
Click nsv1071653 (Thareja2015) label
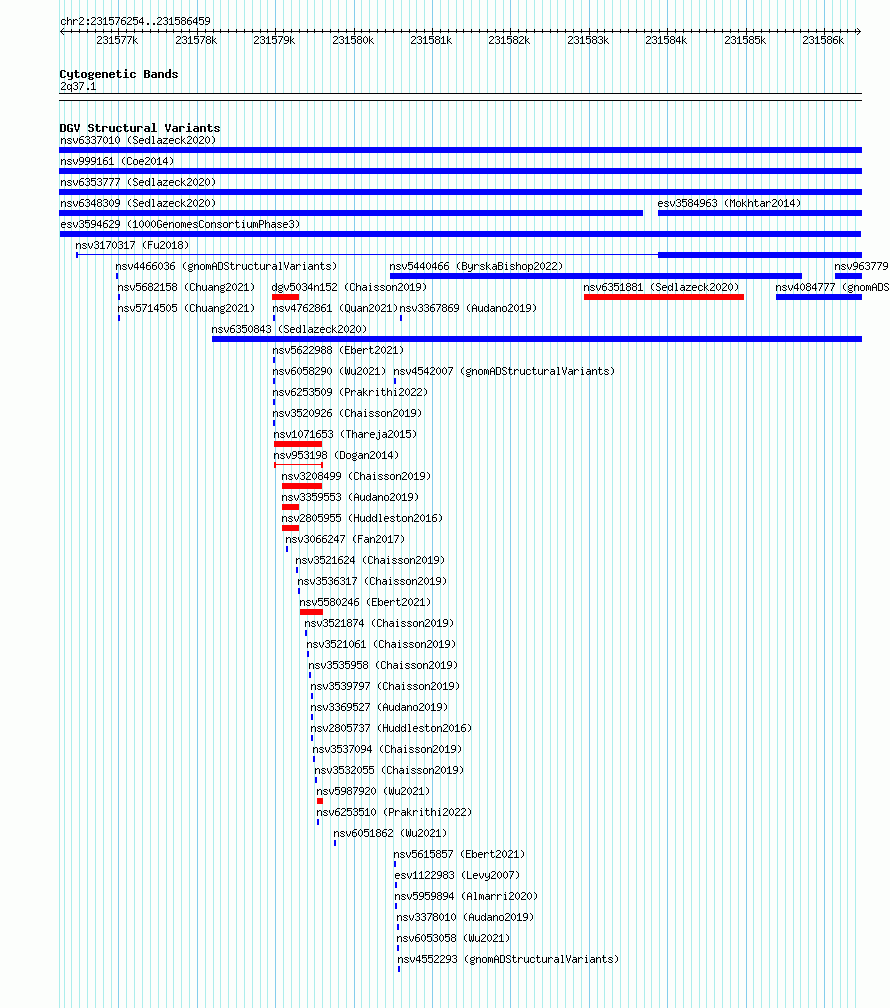tap(345, 435)
